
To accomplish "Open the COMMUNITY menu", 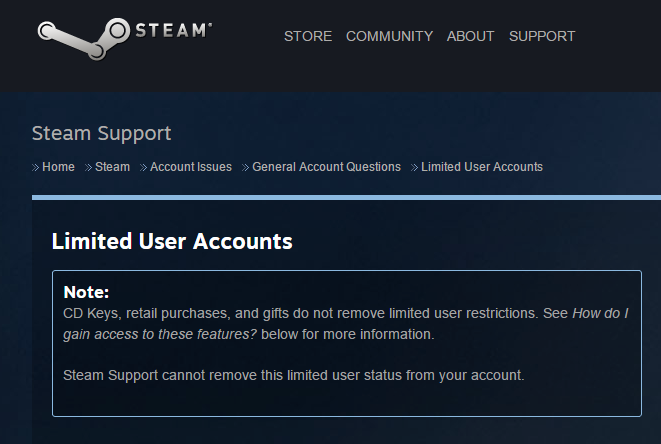I will tap(390, 36).
